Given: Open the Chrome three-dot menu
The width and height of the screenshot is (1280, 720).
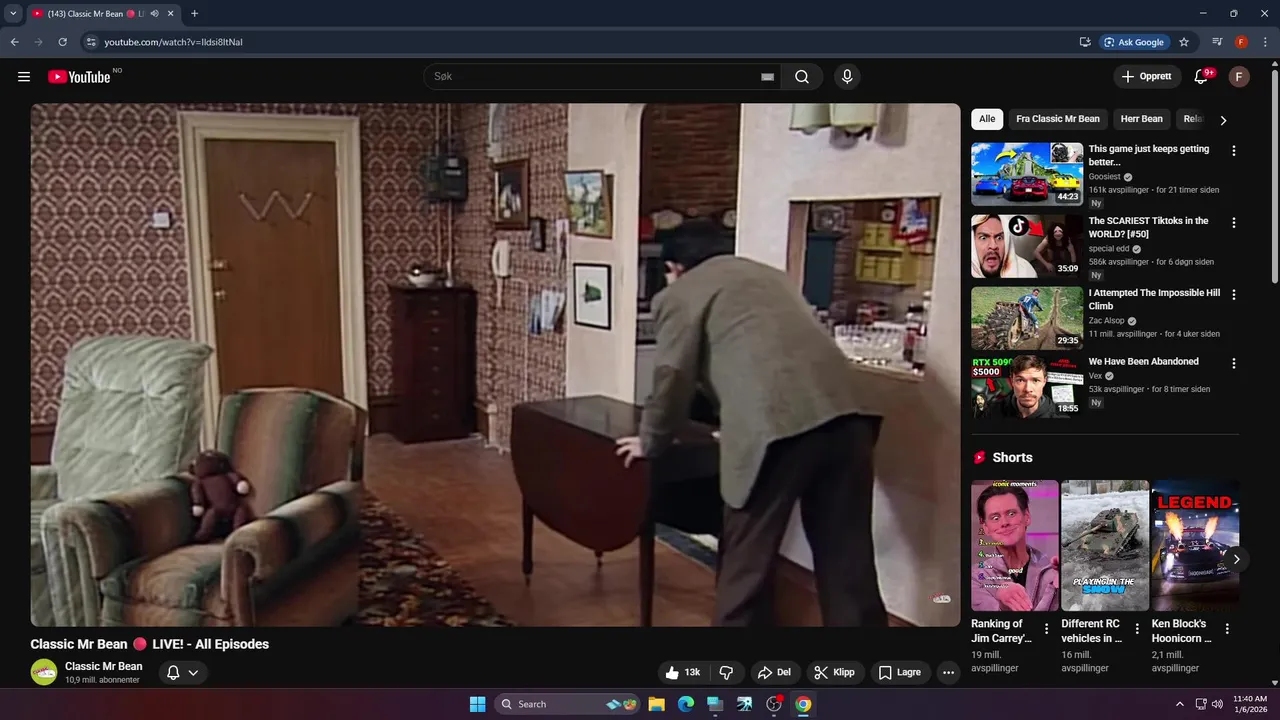Looking at the screenshot, I should coord(1265,42).
